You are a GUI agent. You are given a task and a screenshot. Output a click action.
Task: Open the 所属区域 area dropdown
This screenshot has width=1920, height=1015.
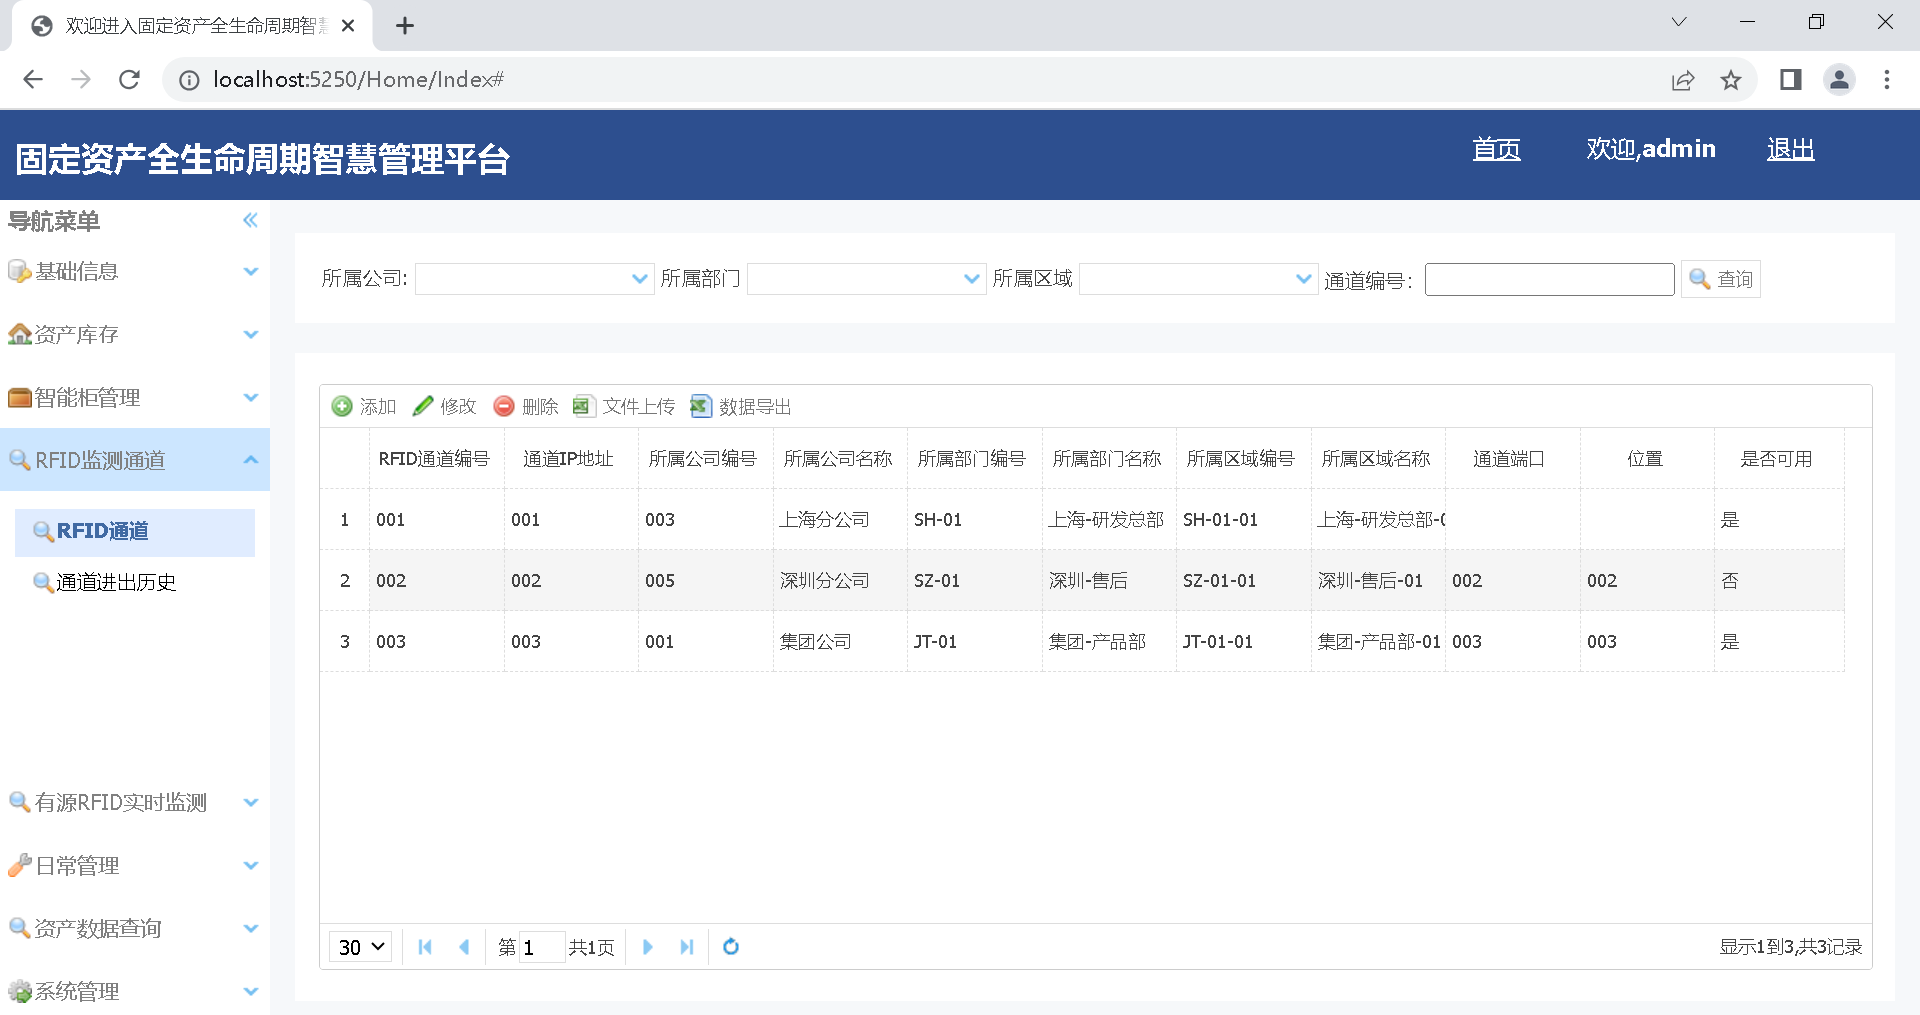tap(1303, 279)
